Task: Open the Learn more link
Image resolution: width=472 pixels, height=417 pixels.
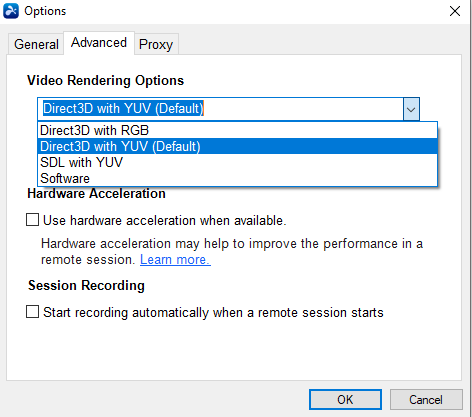Action: click(175, 260)
